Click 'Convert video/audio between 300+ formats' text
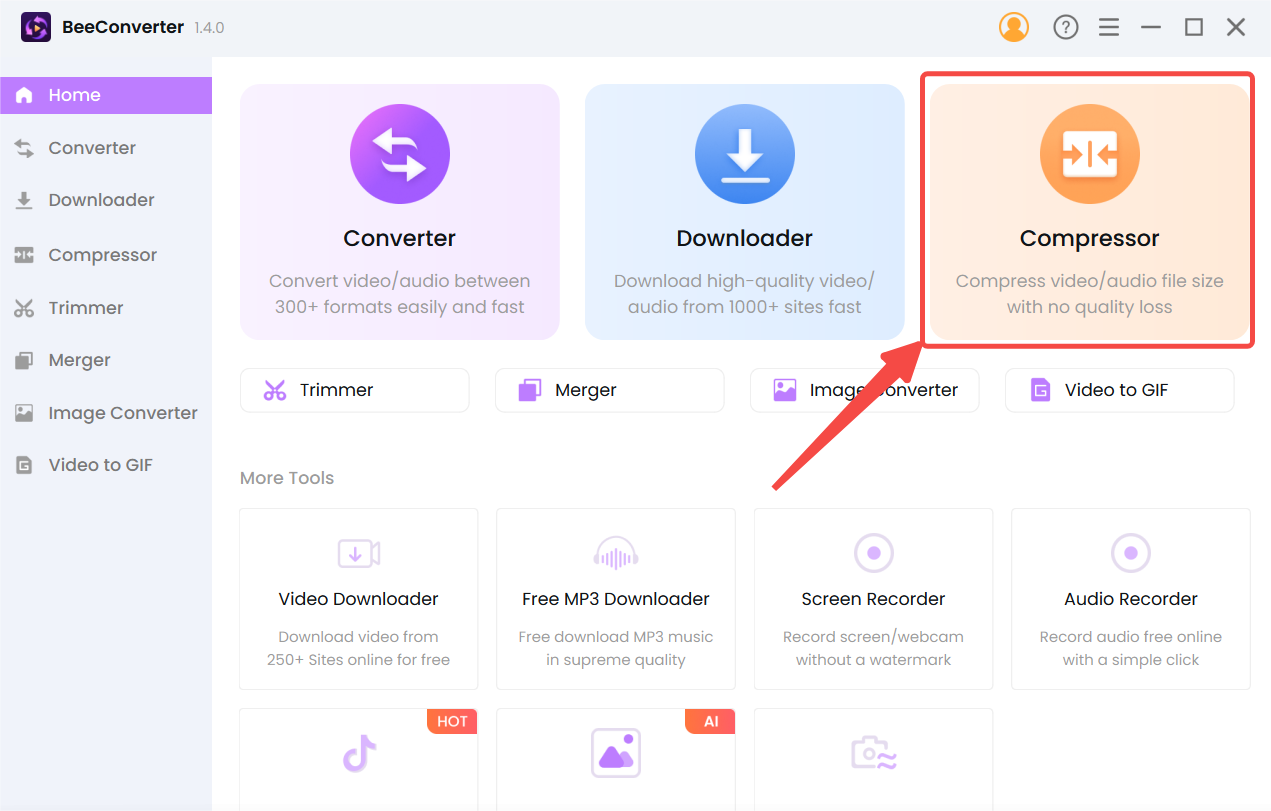Viewport: 1271px width, 811px height. click(x=400, y=294)
